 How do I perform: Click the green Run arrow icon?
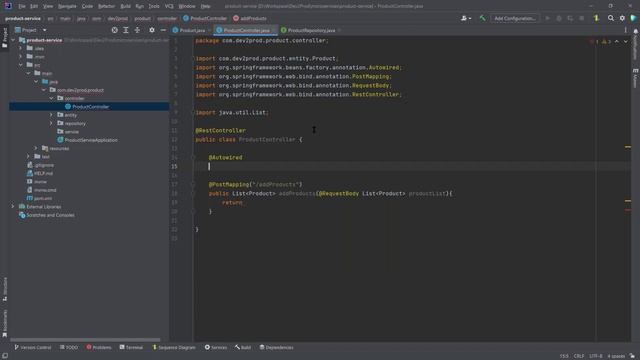click(x=547, y=18)
